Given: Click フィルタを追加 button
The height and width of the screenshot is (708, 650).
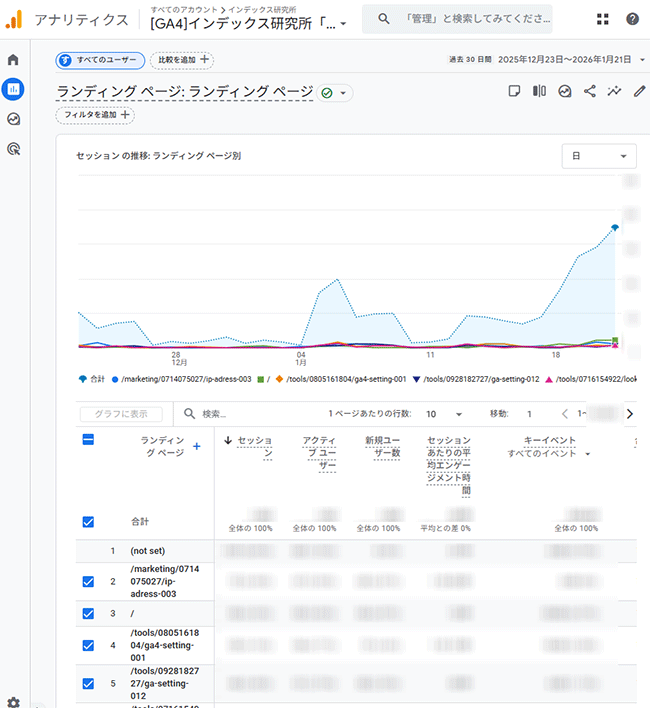Looking at the screenshot, I should (95, 115).
